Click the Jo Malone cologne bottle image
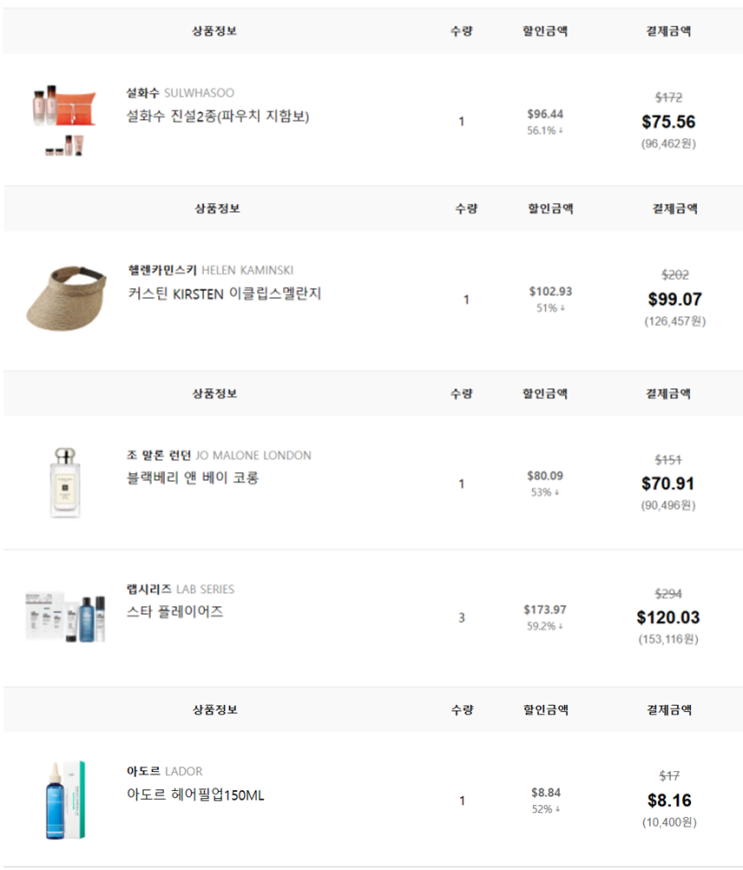 point(66,482)
